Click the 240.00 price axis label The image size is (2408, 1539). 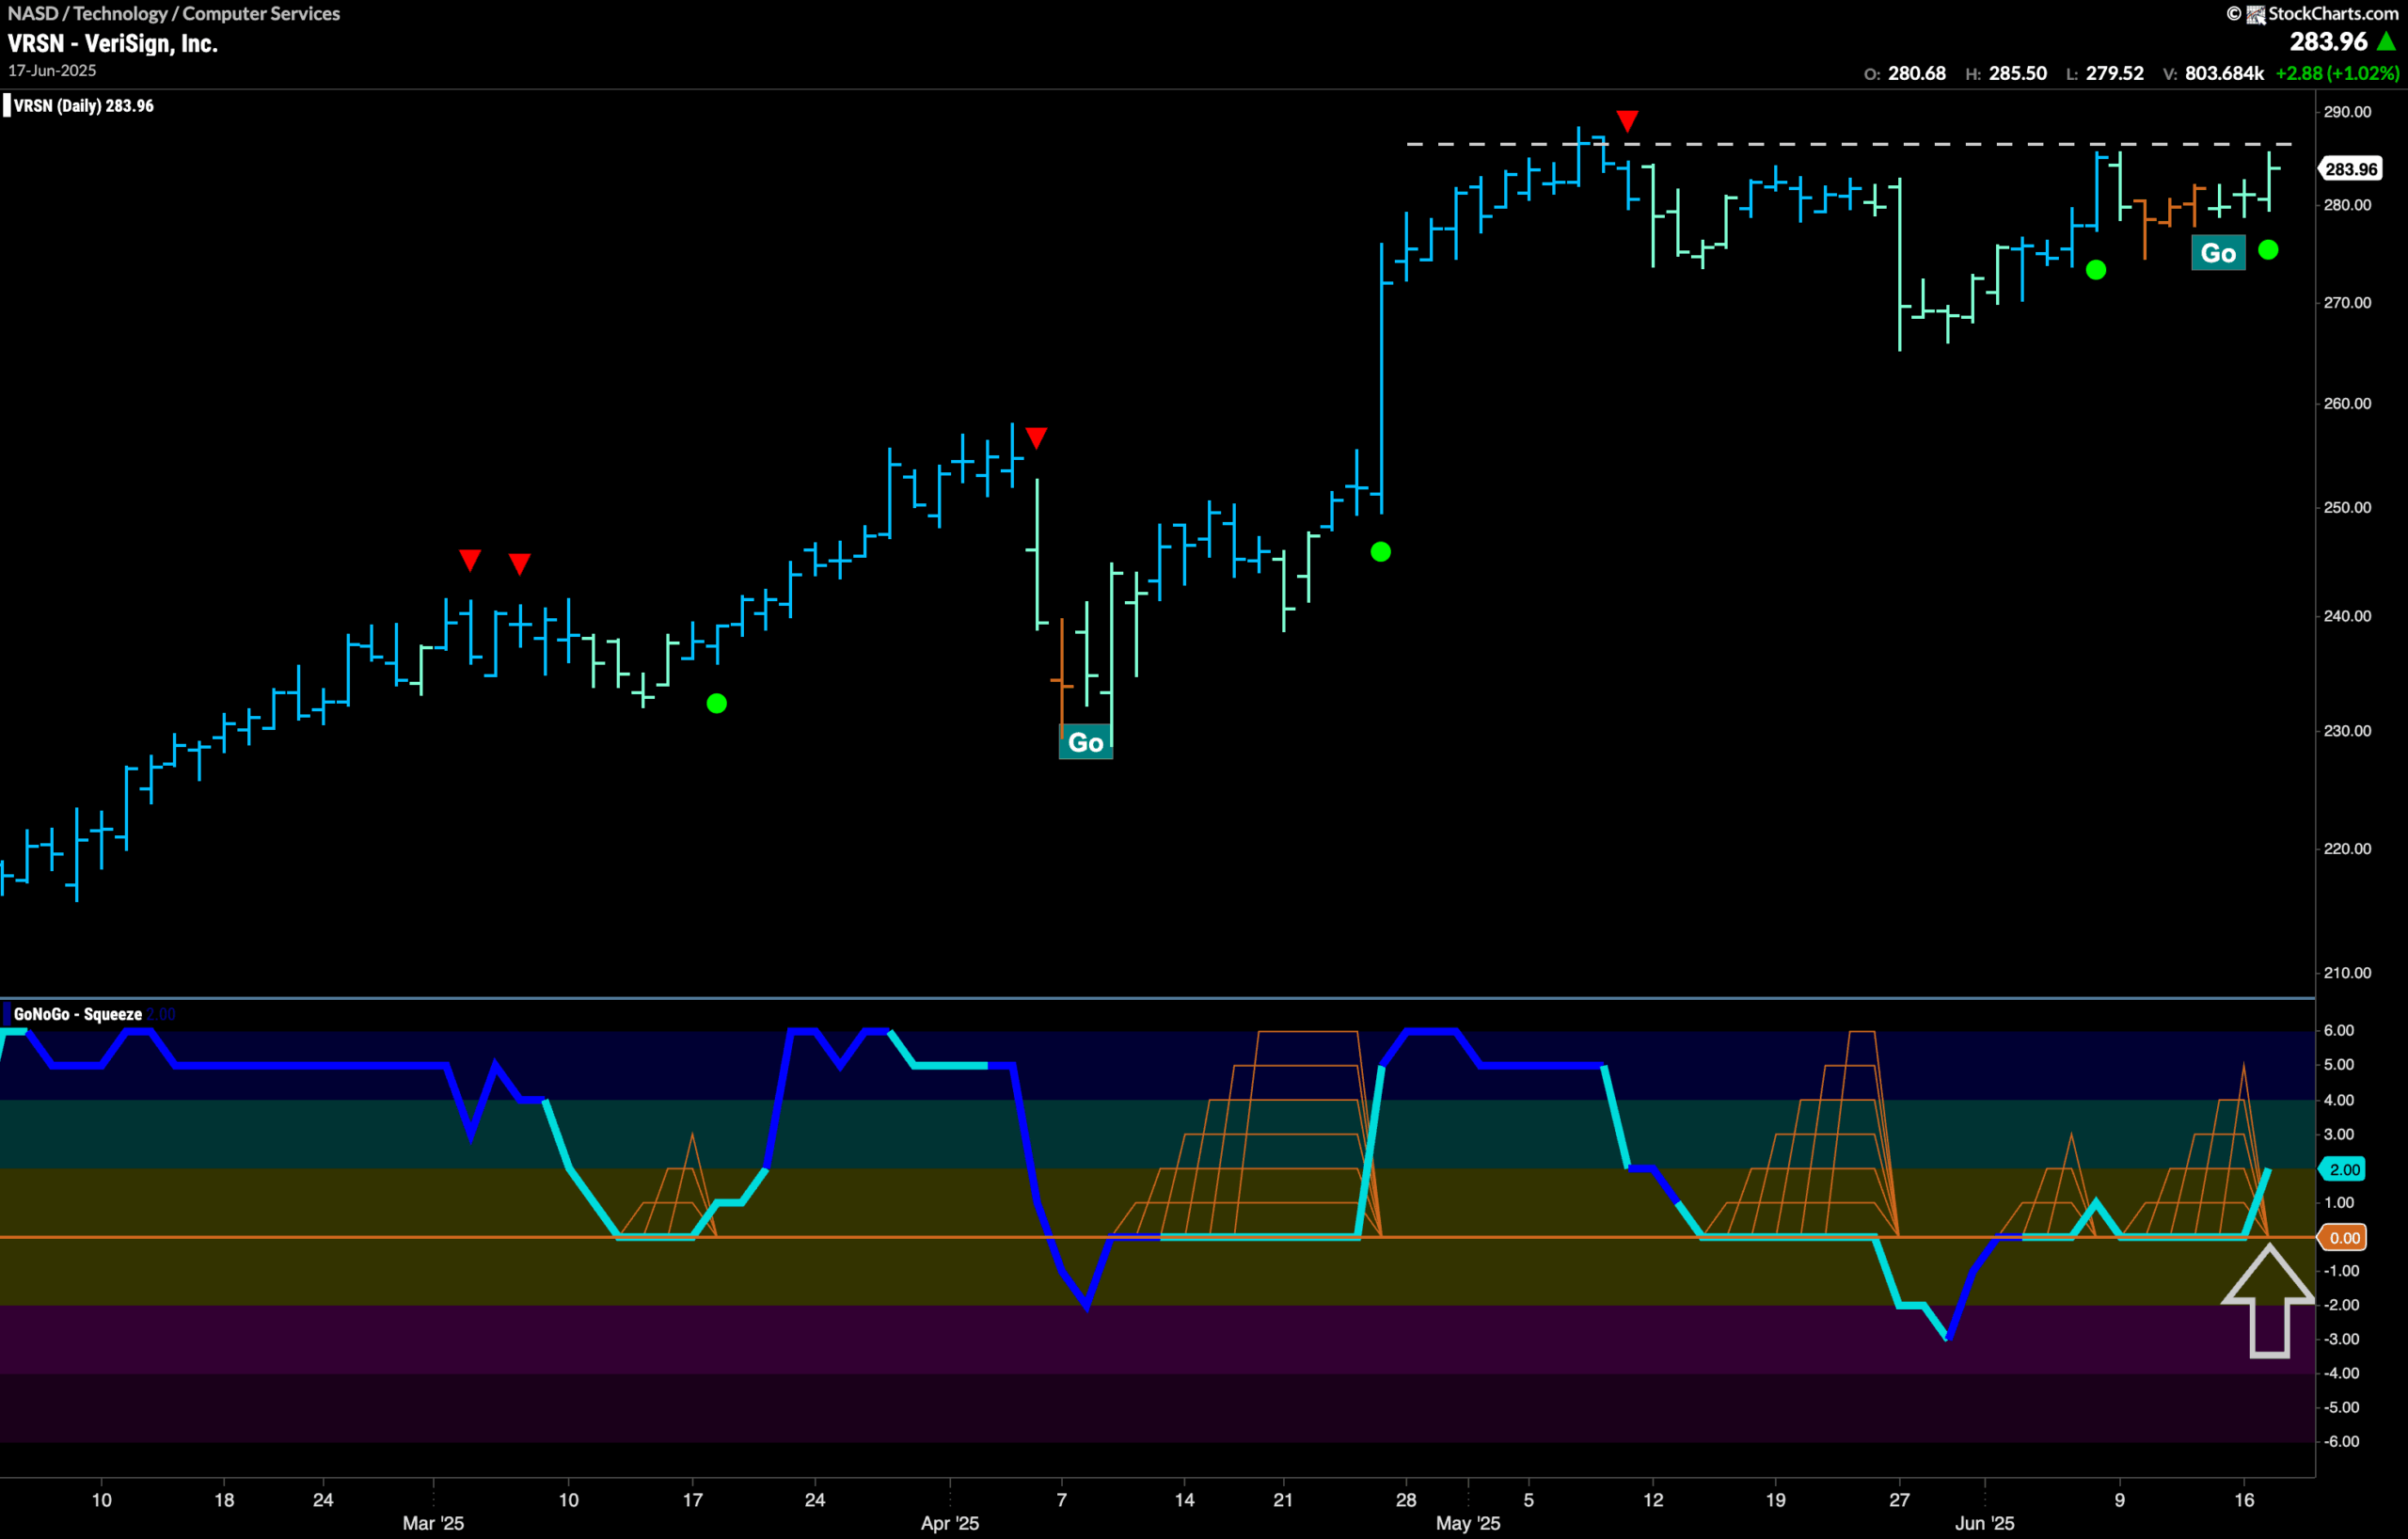point(2347,616)
